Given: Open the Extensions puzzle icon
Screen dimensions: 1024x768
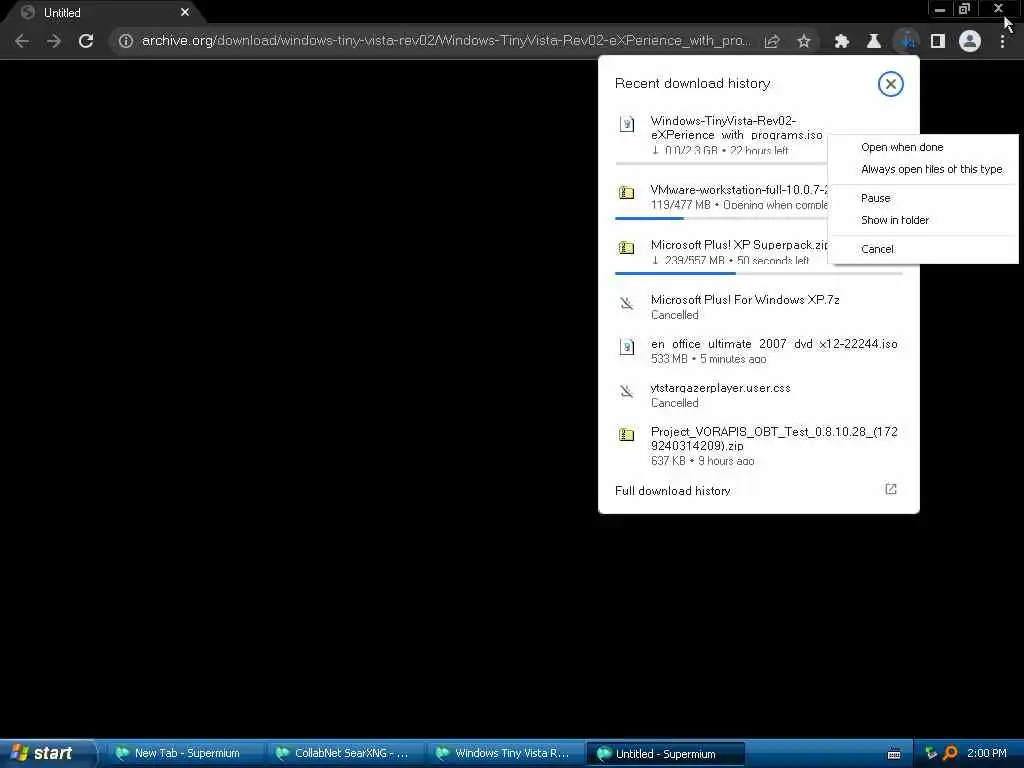Looking at the screenshot, I should tap(842, 41).
